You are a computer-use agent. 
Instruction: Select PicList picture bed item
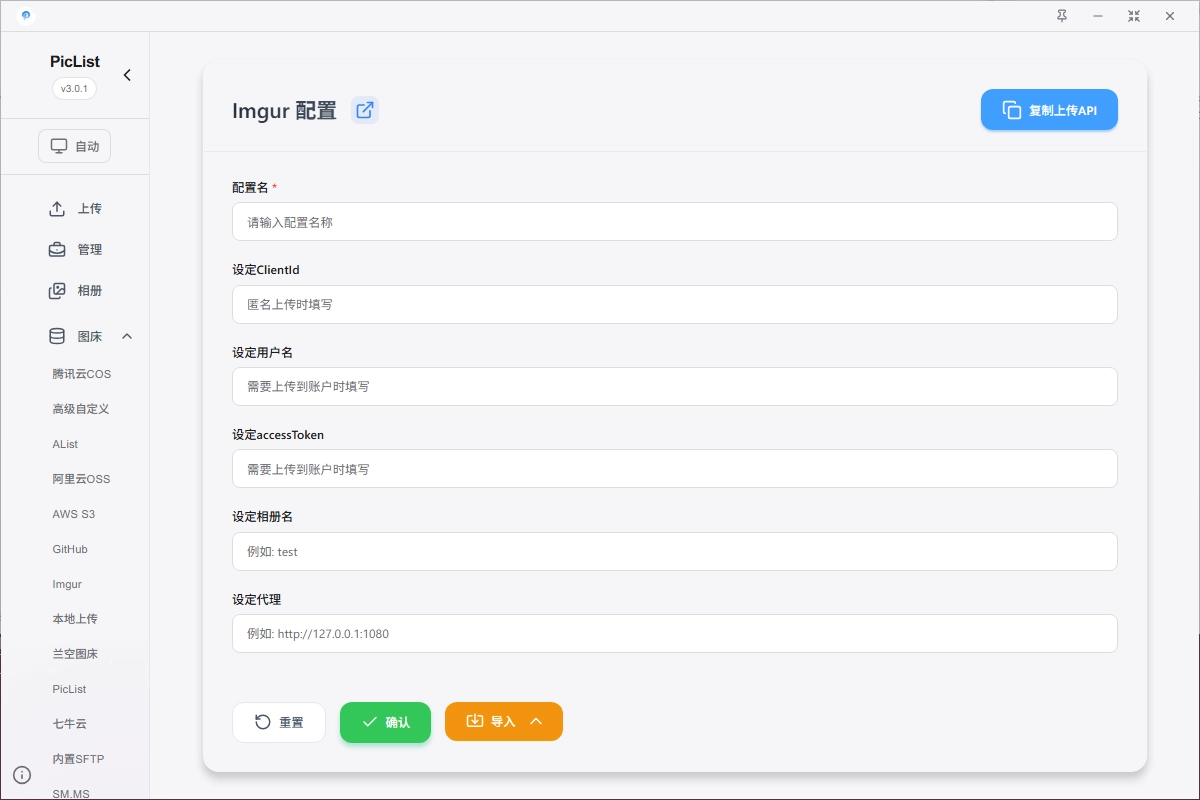tap(69, 689)
